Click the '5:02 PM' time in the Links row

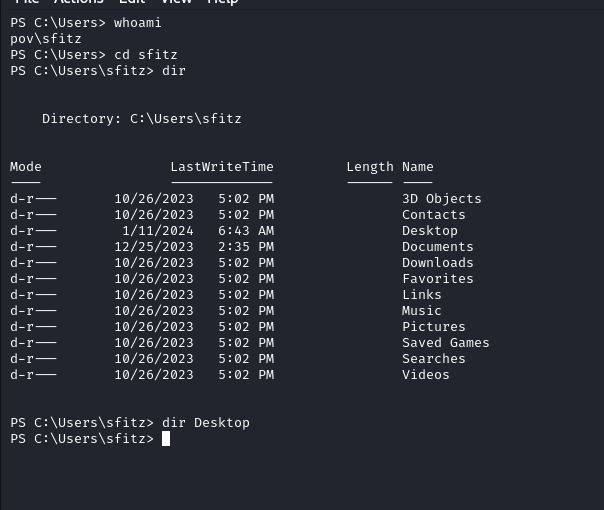(x=246, y=295)
